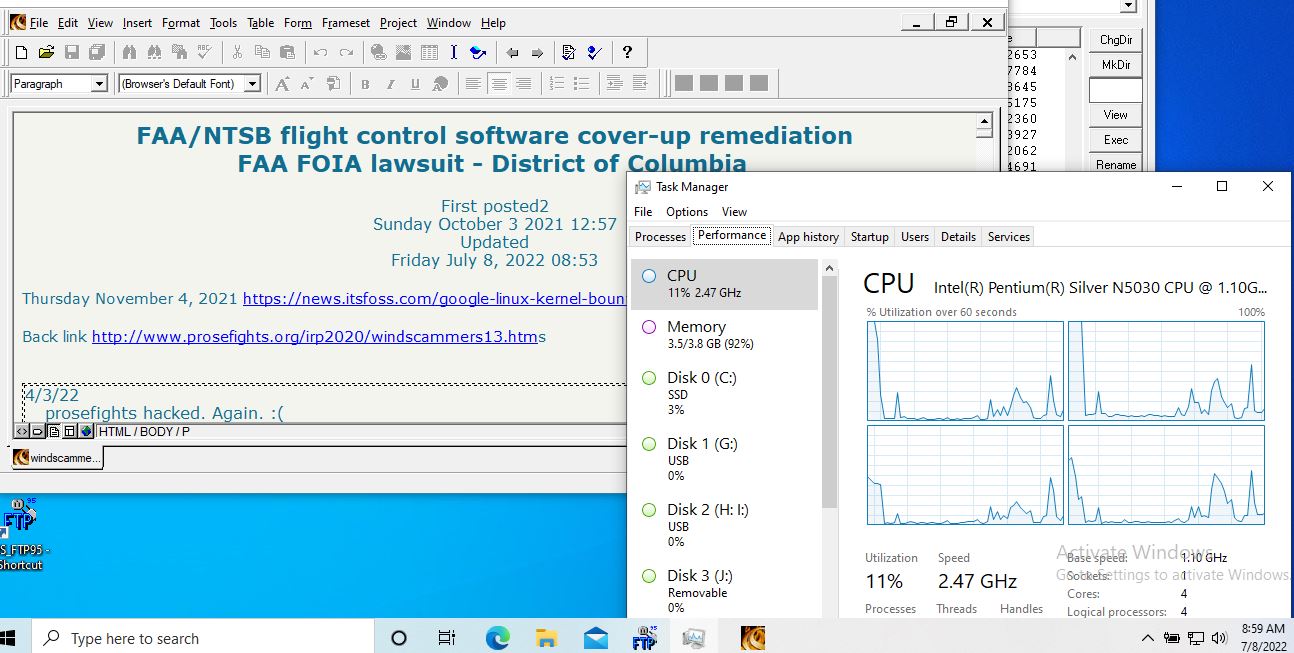The height and width of the screenshot is (653, 1294).
Task: Toggle bold formatting
Action: pyautogui.click(x=365, y=84)
